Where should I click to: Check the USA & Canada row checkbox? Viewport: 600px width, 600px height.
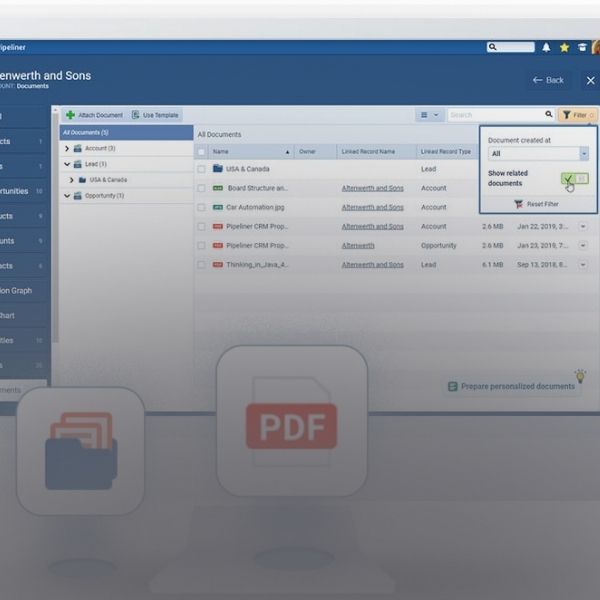pyautogui.click(x=201, y=169)
